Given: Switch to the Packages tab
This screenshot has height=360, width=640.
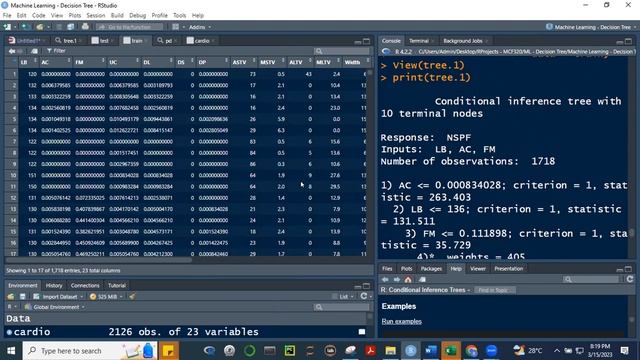Looking at the screenshot, I should 431,269.
